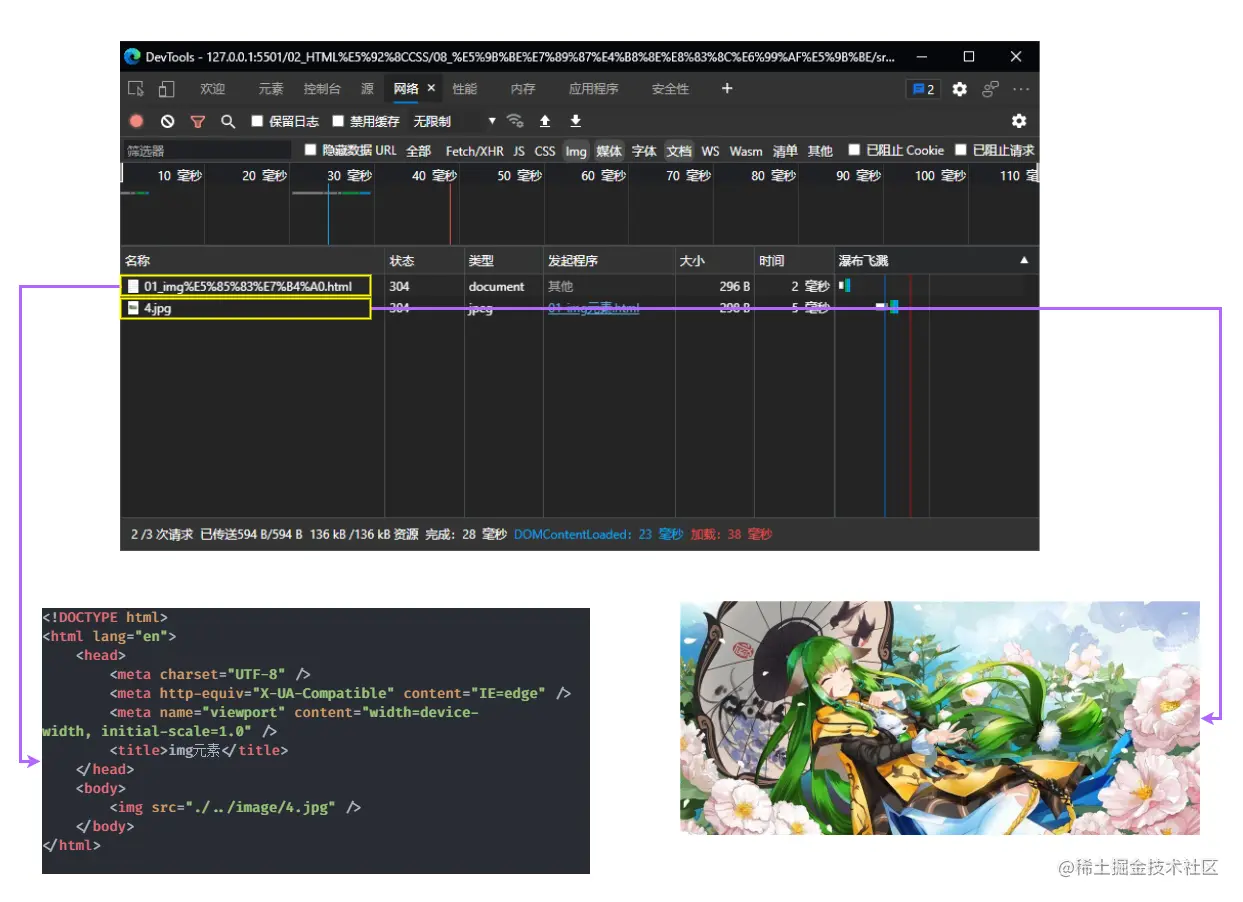Click the red record network log button
Image resolution: width=1243 pixels, height=902 pixels.
click(x=137, y=121)
